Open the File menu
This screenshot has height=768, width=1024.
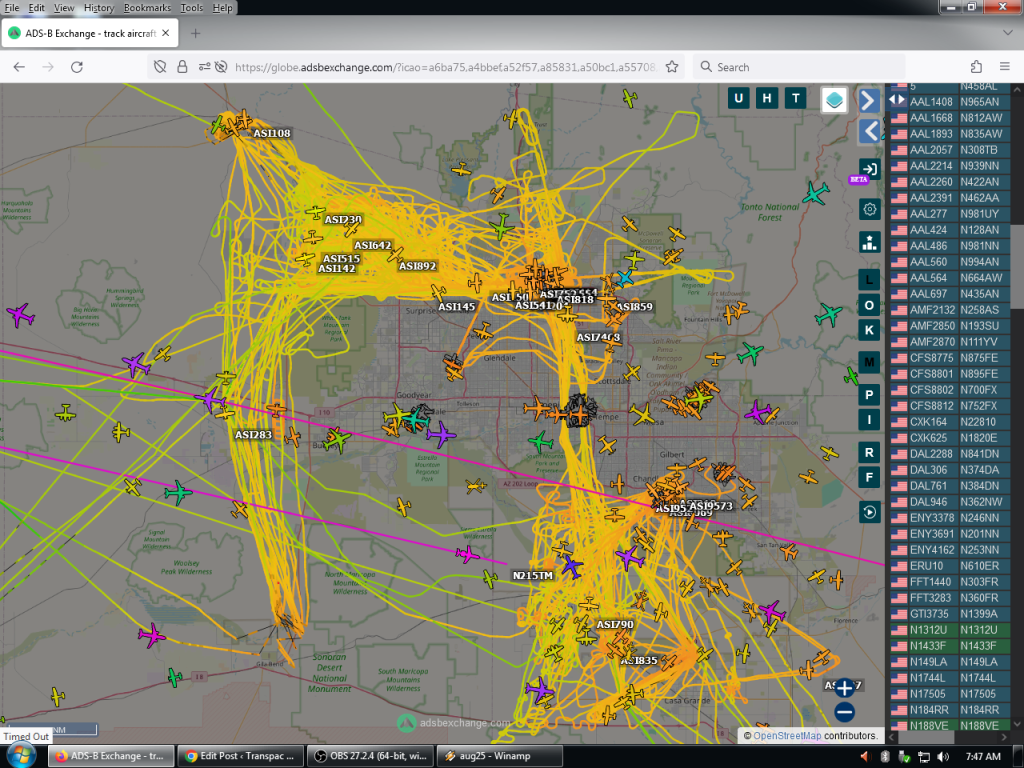click(x=12, y=8)
